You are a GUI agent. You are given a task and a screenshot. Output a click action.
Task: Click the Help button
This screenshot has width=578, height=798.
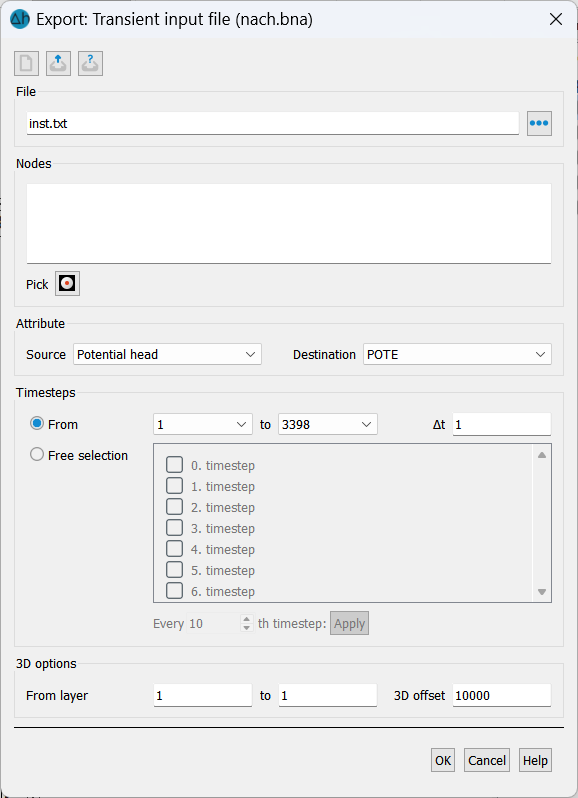[x=535, y=760]
